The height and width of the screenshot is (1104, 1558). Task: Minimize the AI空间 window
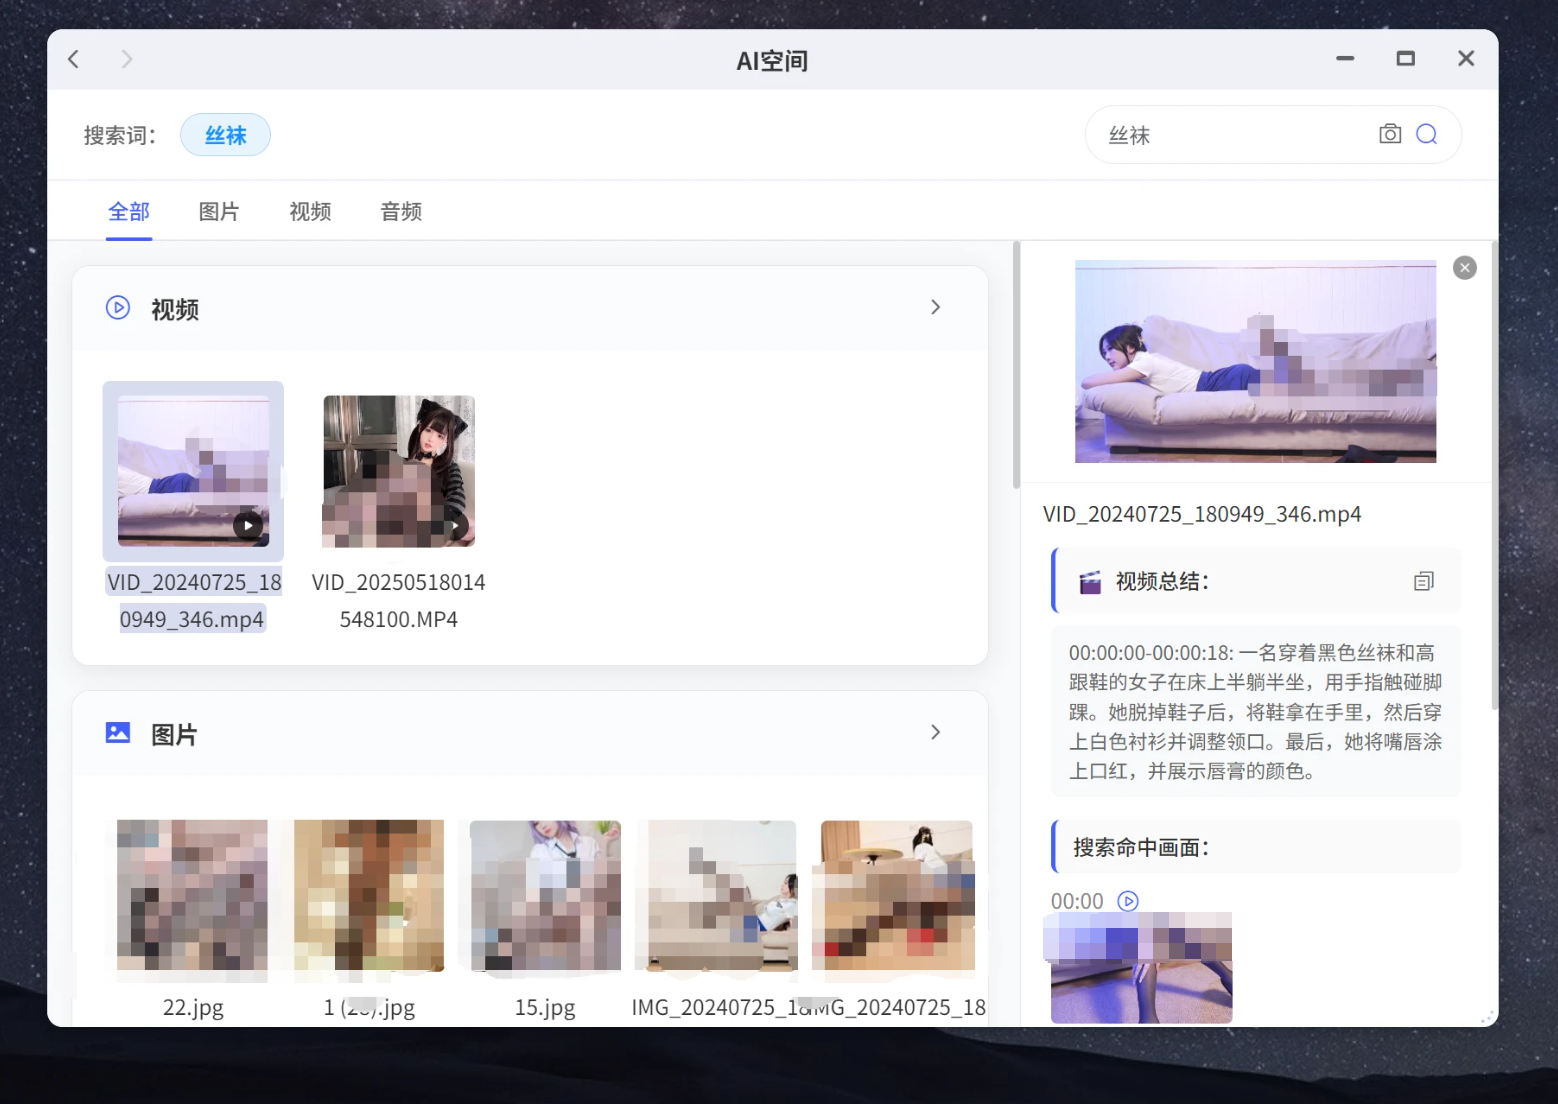click(1345, 59)
